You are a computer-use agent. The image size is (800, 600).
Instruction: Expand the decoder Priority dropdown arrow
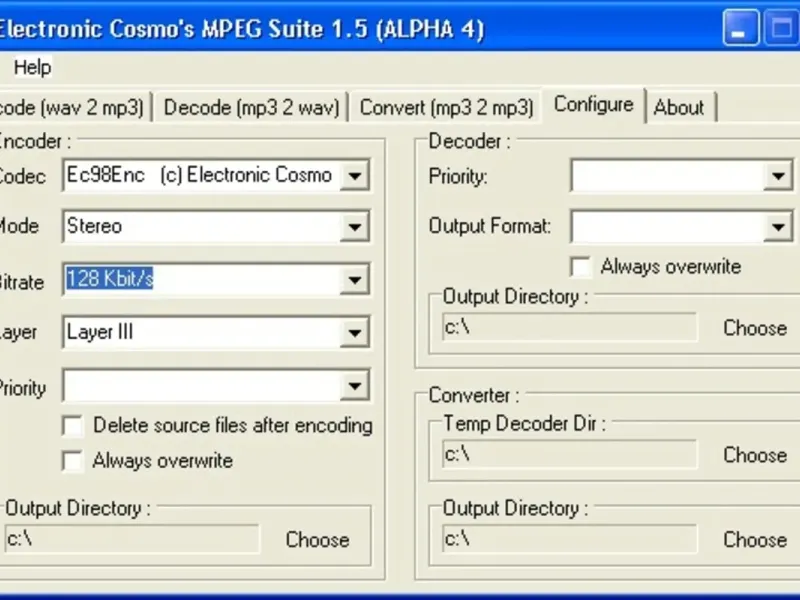(778, 176)
